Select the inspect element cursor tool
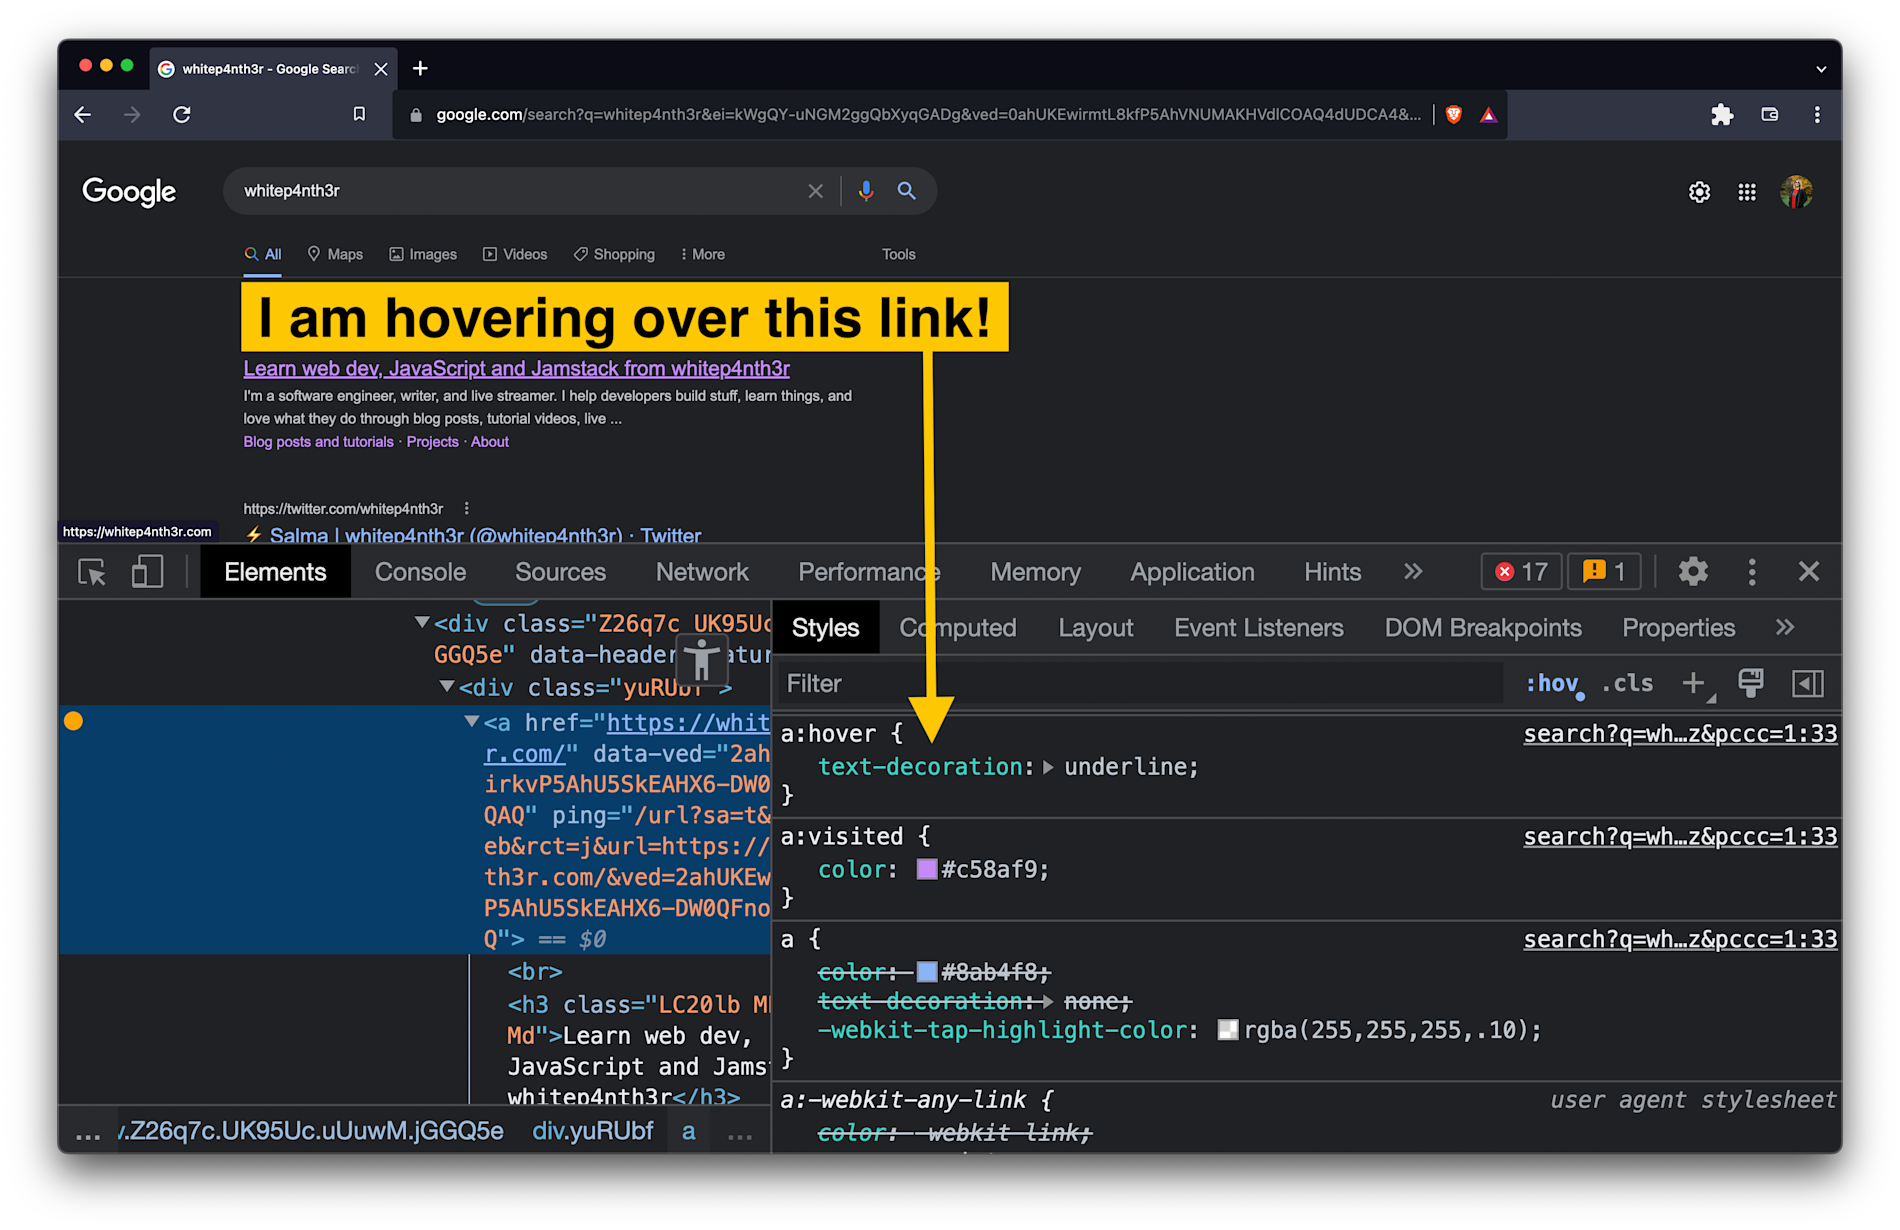Screen dimensions: 1900x1230 click(x=91, y=572)
